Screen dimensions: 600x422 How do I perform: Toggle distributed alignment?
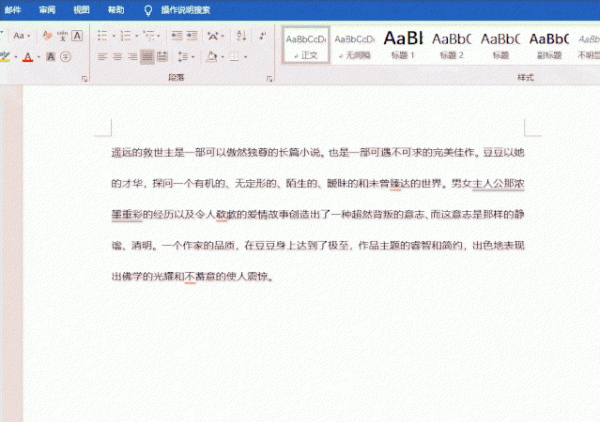pos(162,57)
